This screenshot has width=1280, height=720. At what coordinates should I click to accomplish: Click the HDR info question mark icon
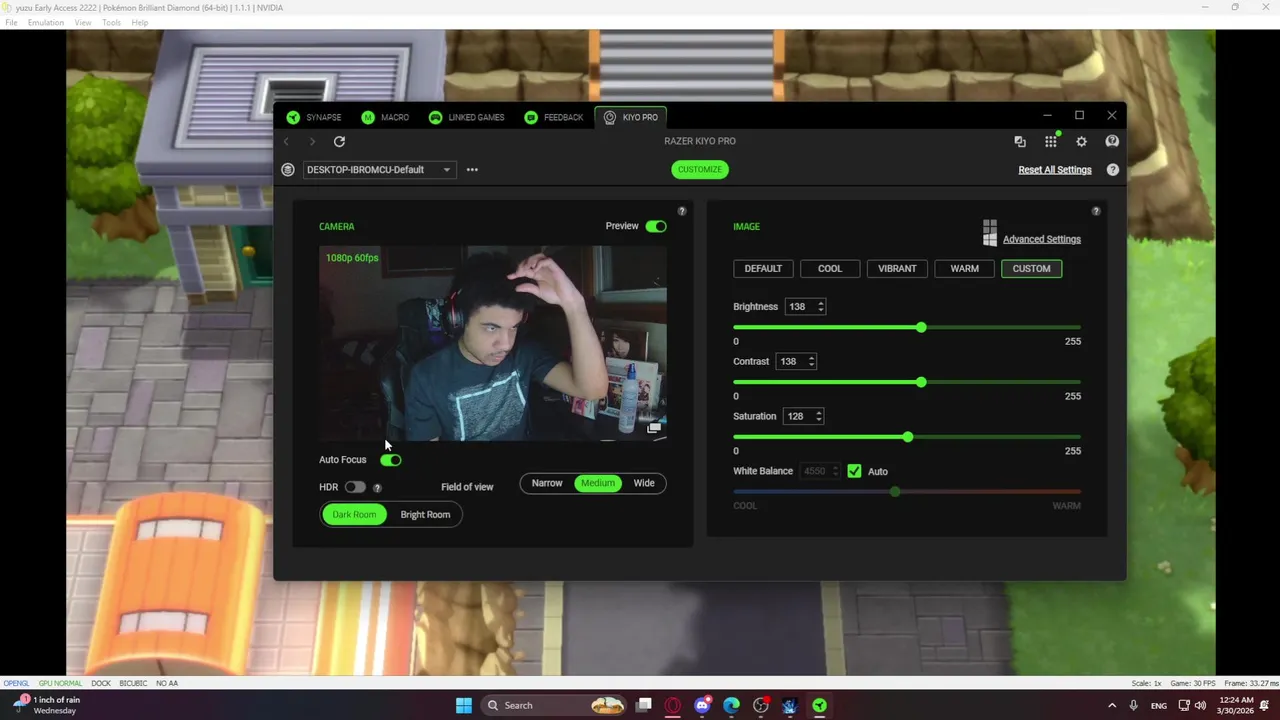[x=377, y=488]
